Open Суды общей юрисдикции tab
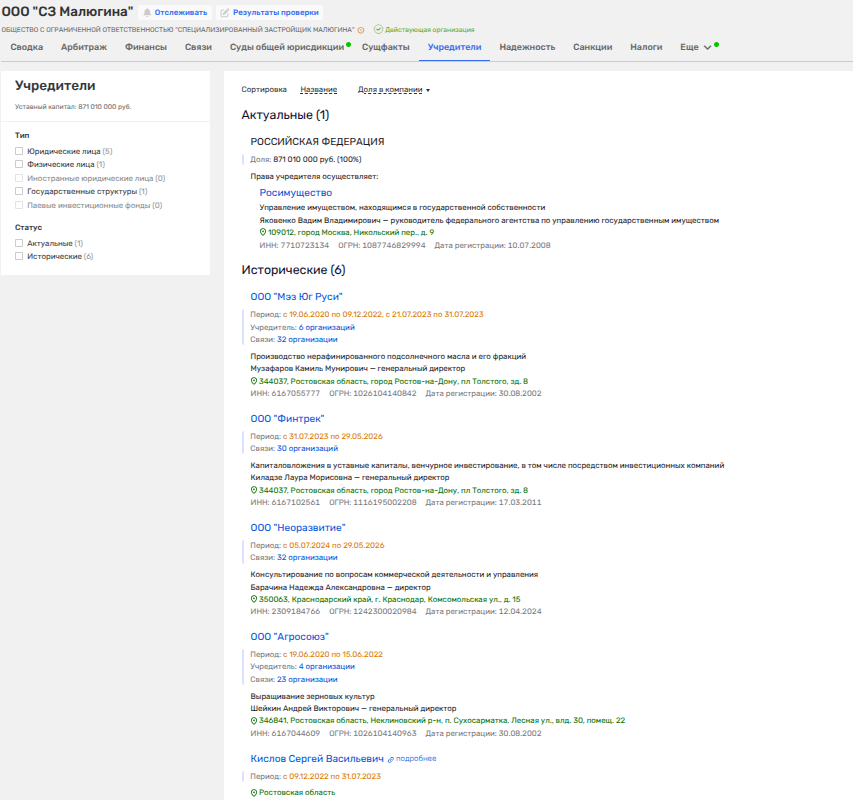The height and width of the screenshot is (800, 853). [287, 47]
